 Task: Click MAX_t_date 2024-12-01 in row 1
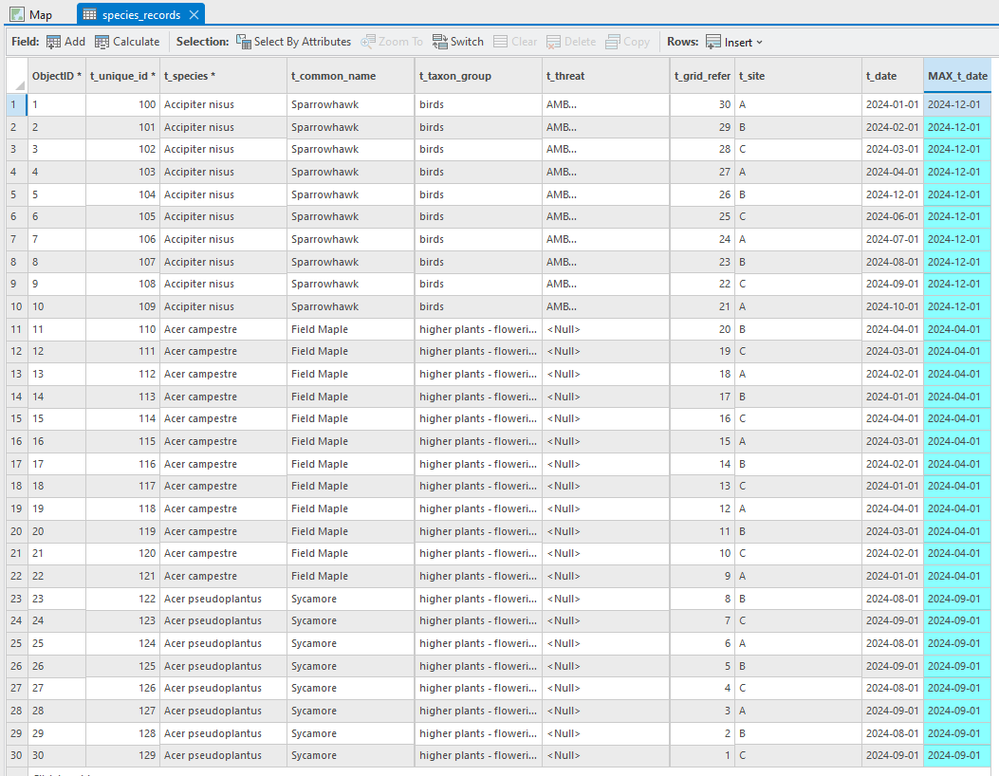[958, 104]
